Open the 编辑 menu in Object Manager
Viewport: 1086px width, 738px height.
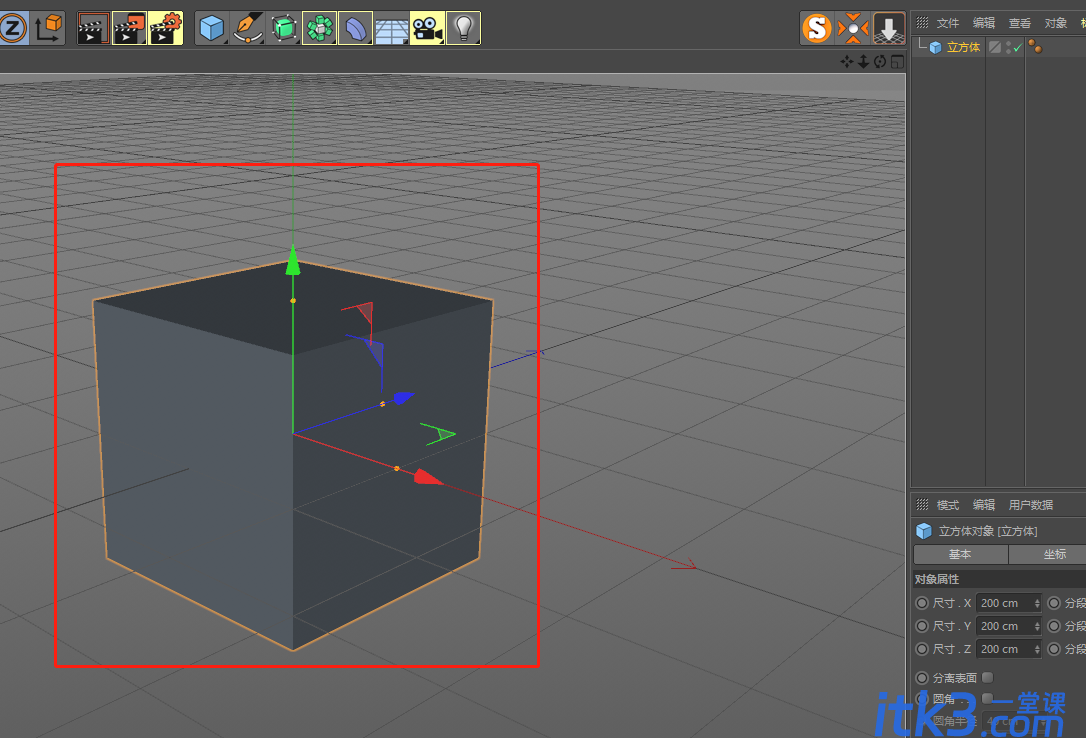coord(983,23)
